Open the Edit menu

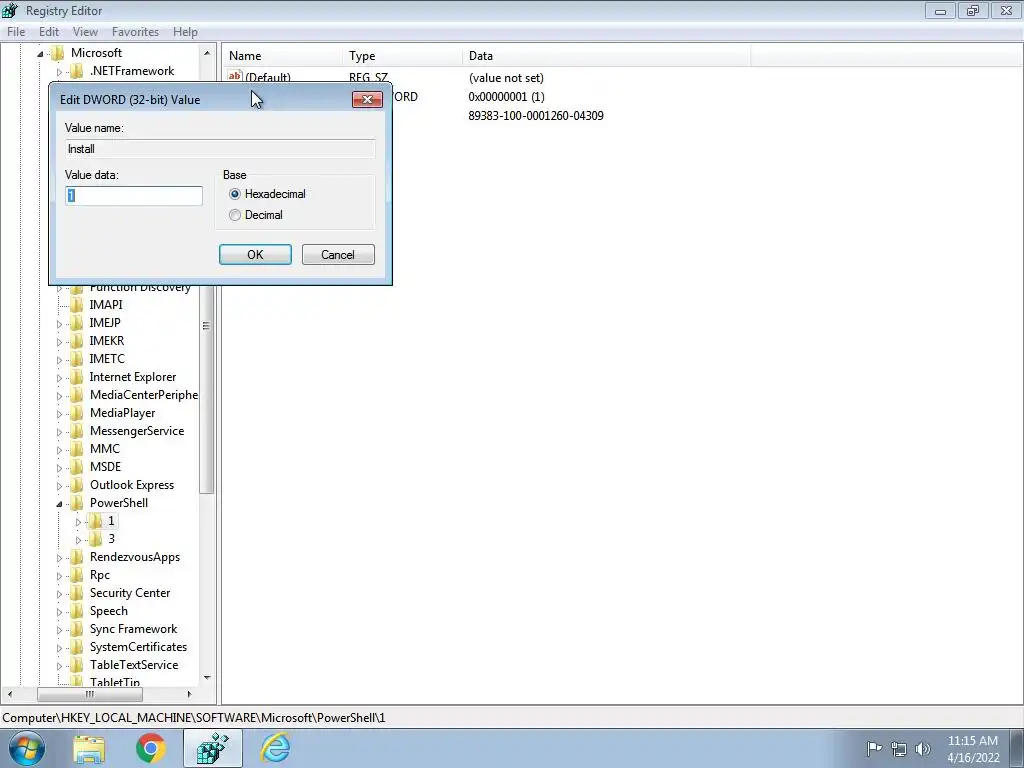pyautogui.click(x=49, y=31)
